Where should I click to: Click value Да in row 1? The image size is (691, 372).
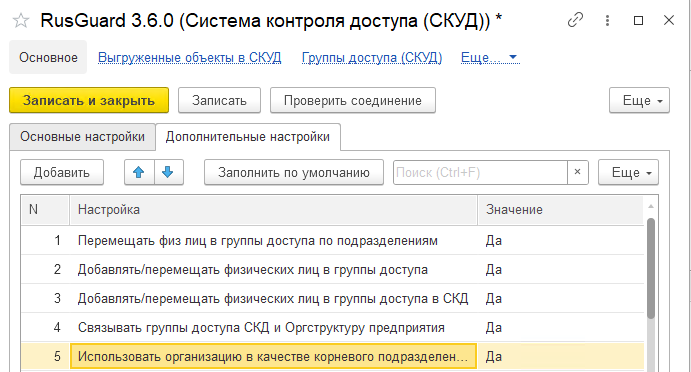494,241
